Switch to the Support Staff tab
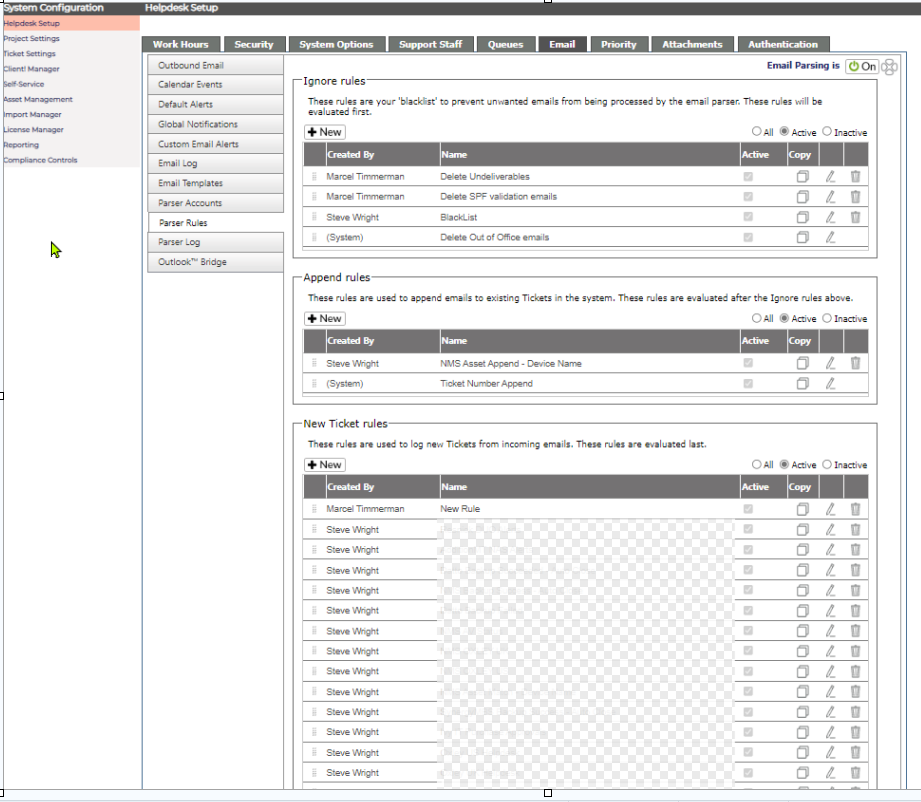 (431, 44)
